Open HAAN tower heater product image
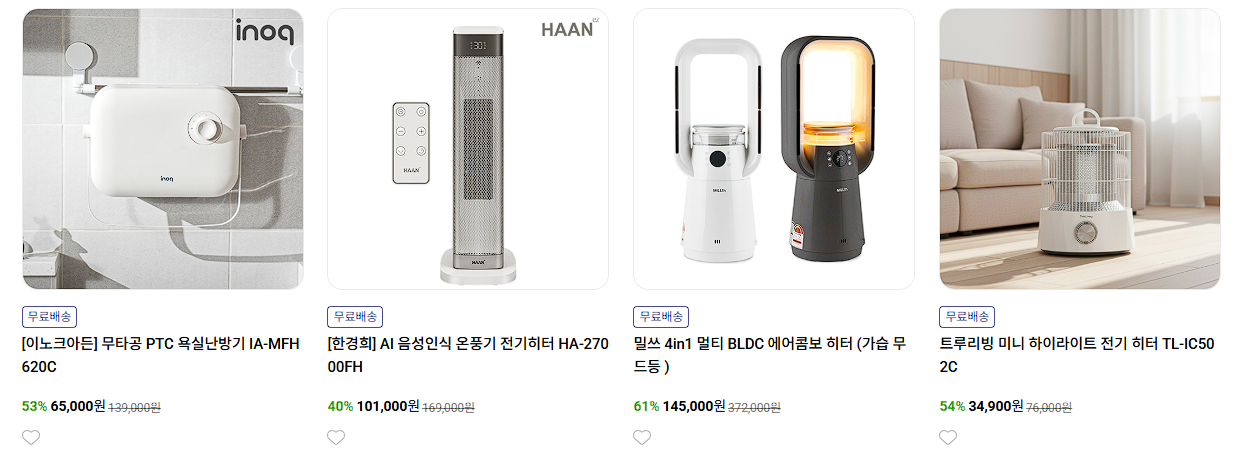This screenshot has height=453, width=1241. 468,149
